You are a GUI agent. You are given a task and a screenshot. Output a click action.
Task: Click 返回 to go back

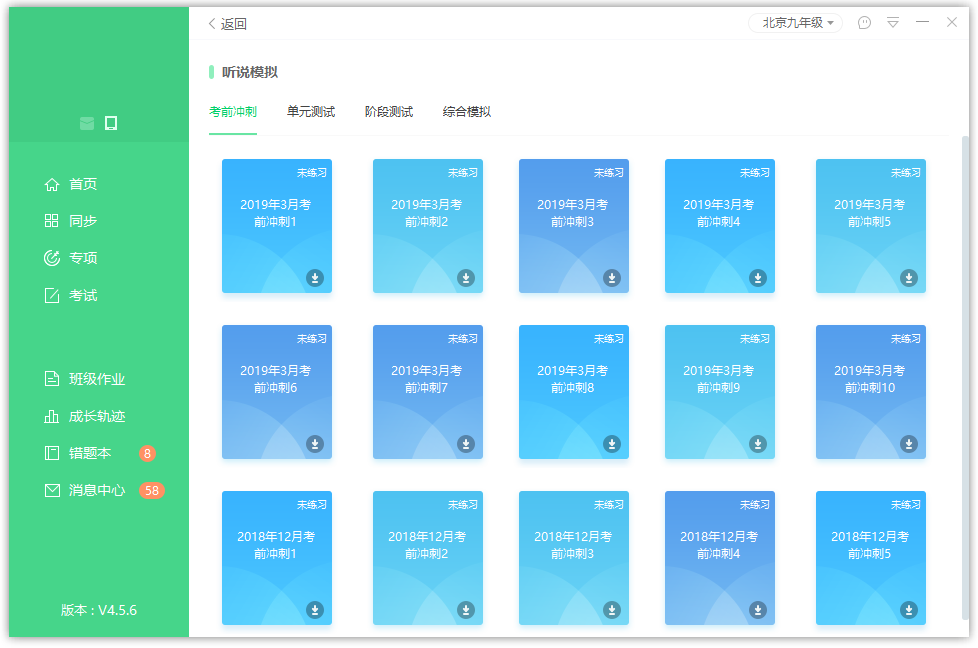[228, 24]
